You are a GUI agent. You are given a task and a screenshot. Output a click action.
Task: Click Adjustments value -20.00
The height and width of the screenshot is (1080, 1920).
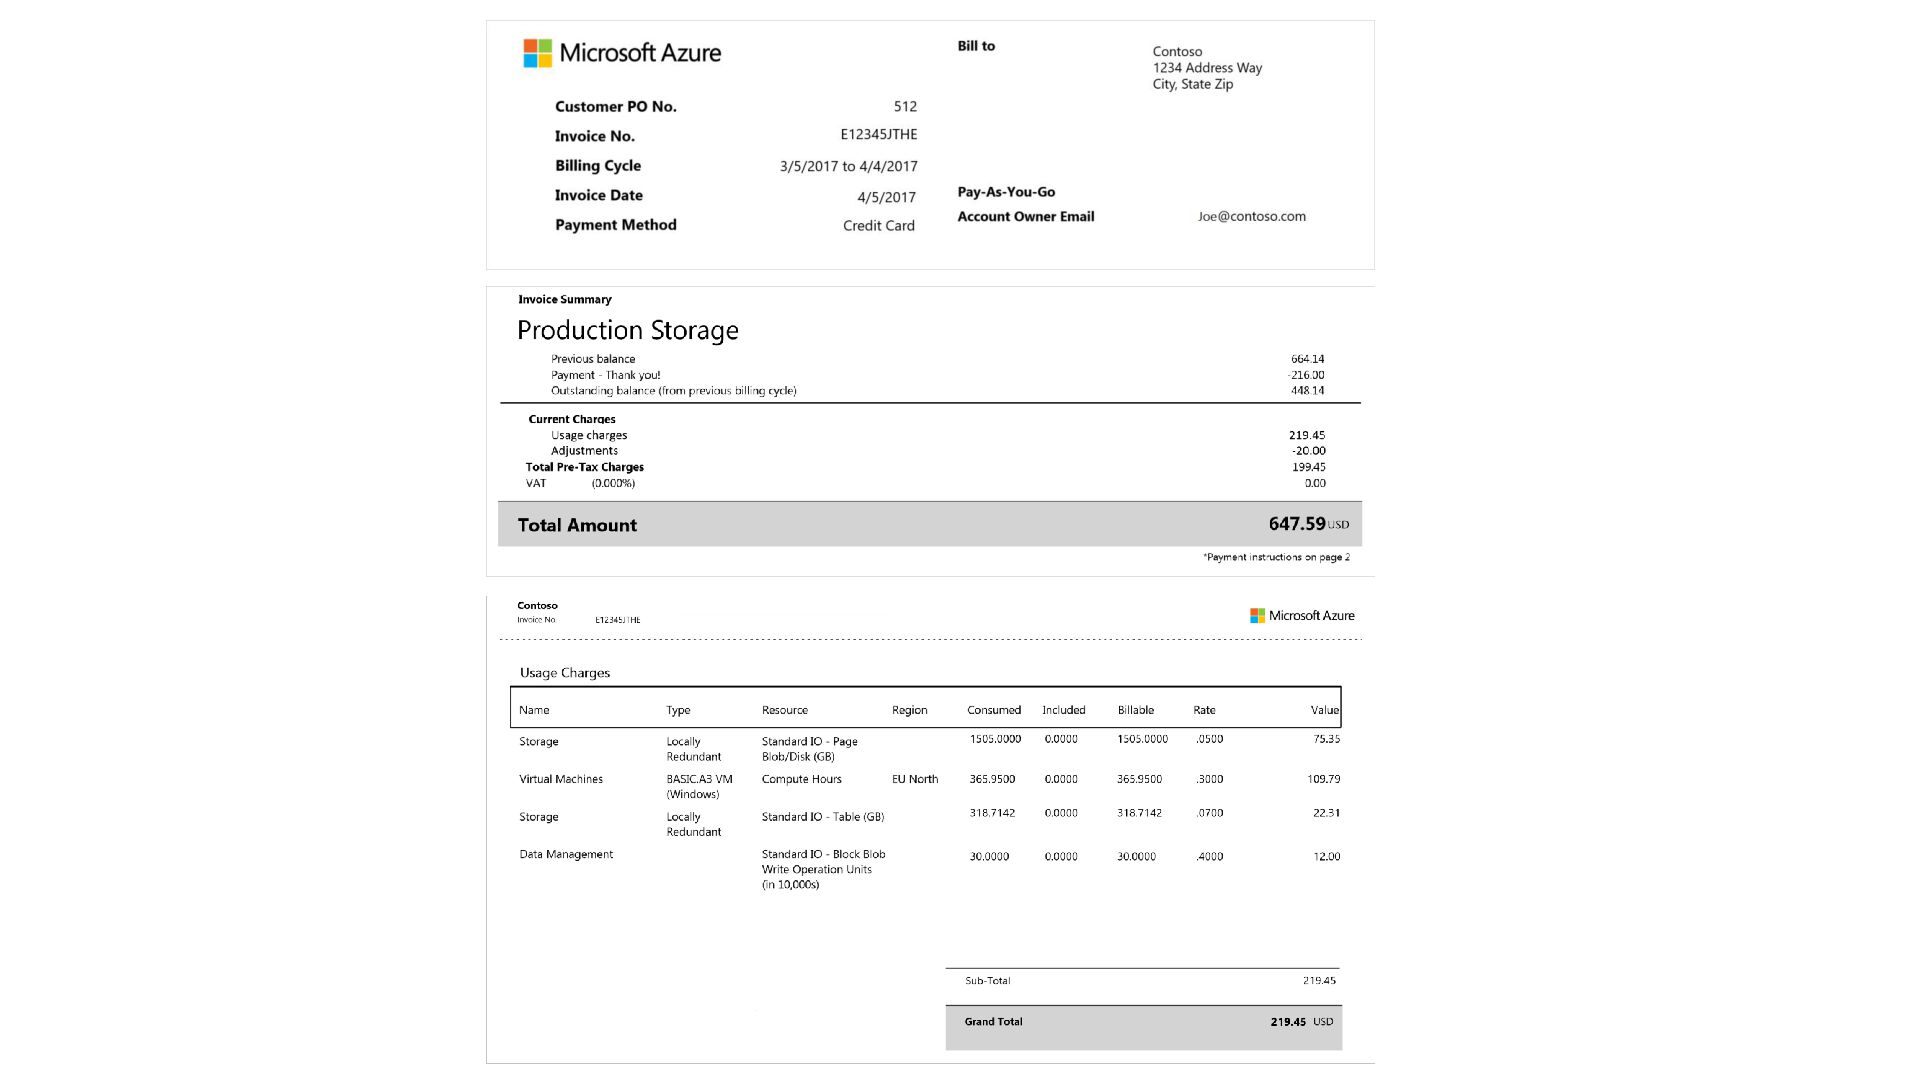click(x=1308, y=451)
